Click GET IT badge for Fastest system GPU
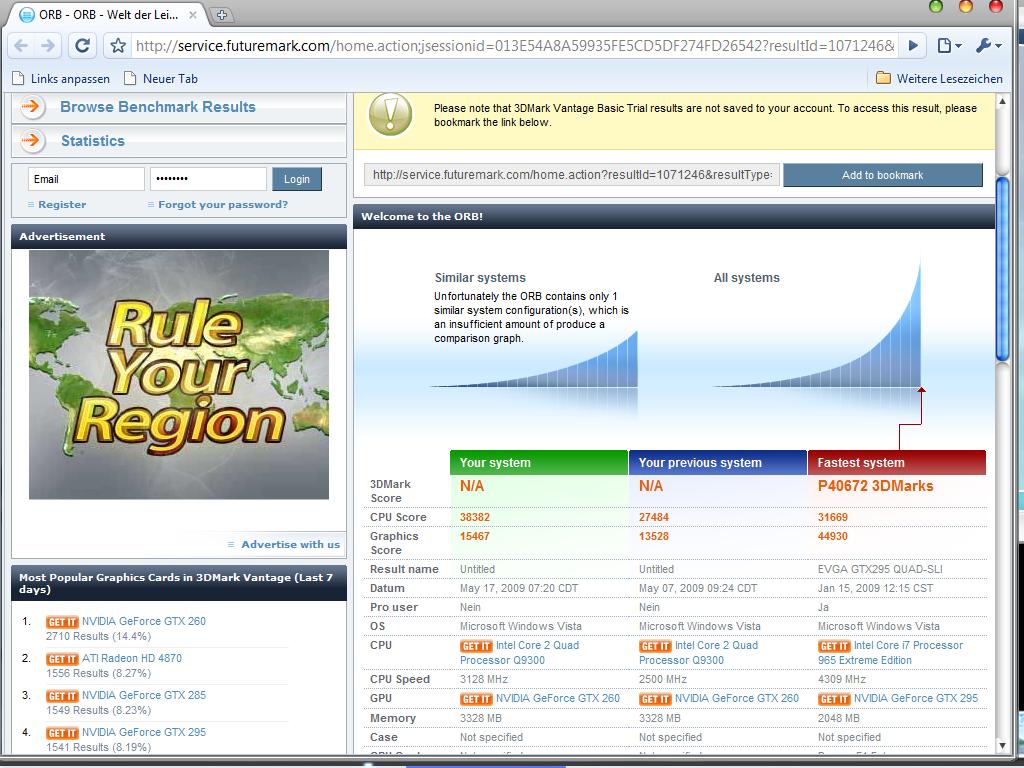 click(834, 699)
